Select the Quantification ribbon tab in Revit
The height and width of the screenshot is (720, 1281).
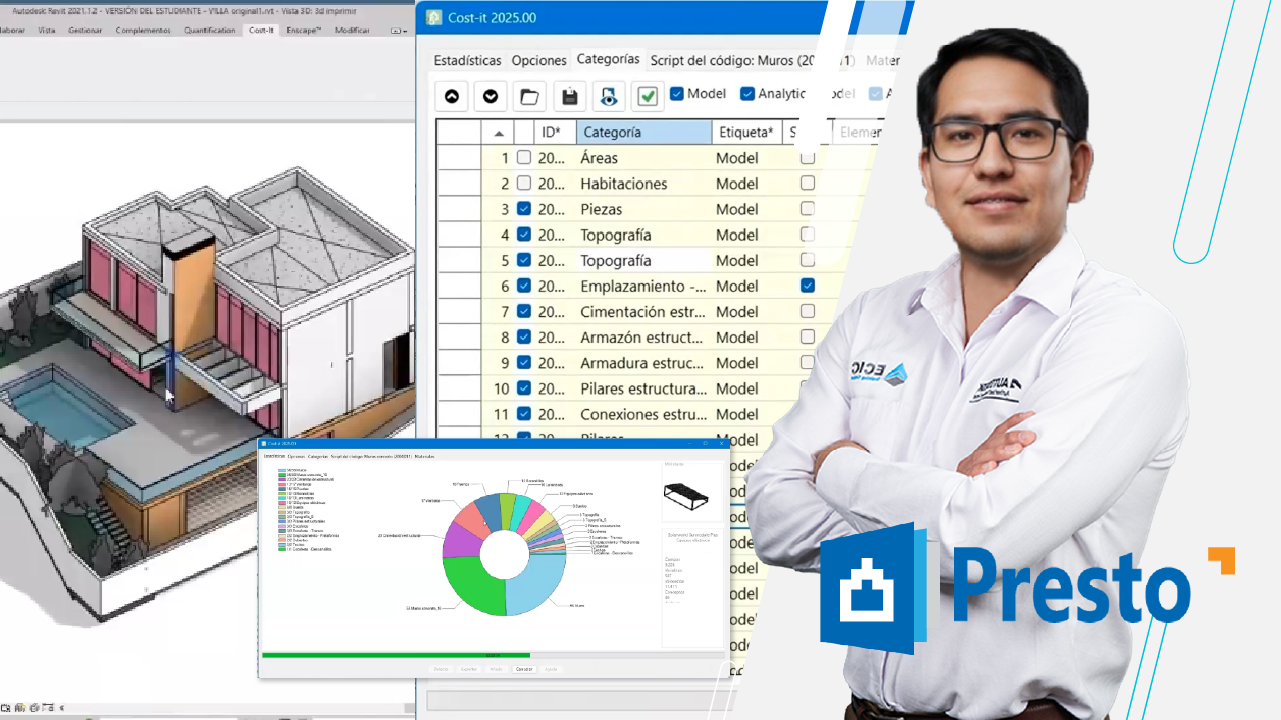210,31
